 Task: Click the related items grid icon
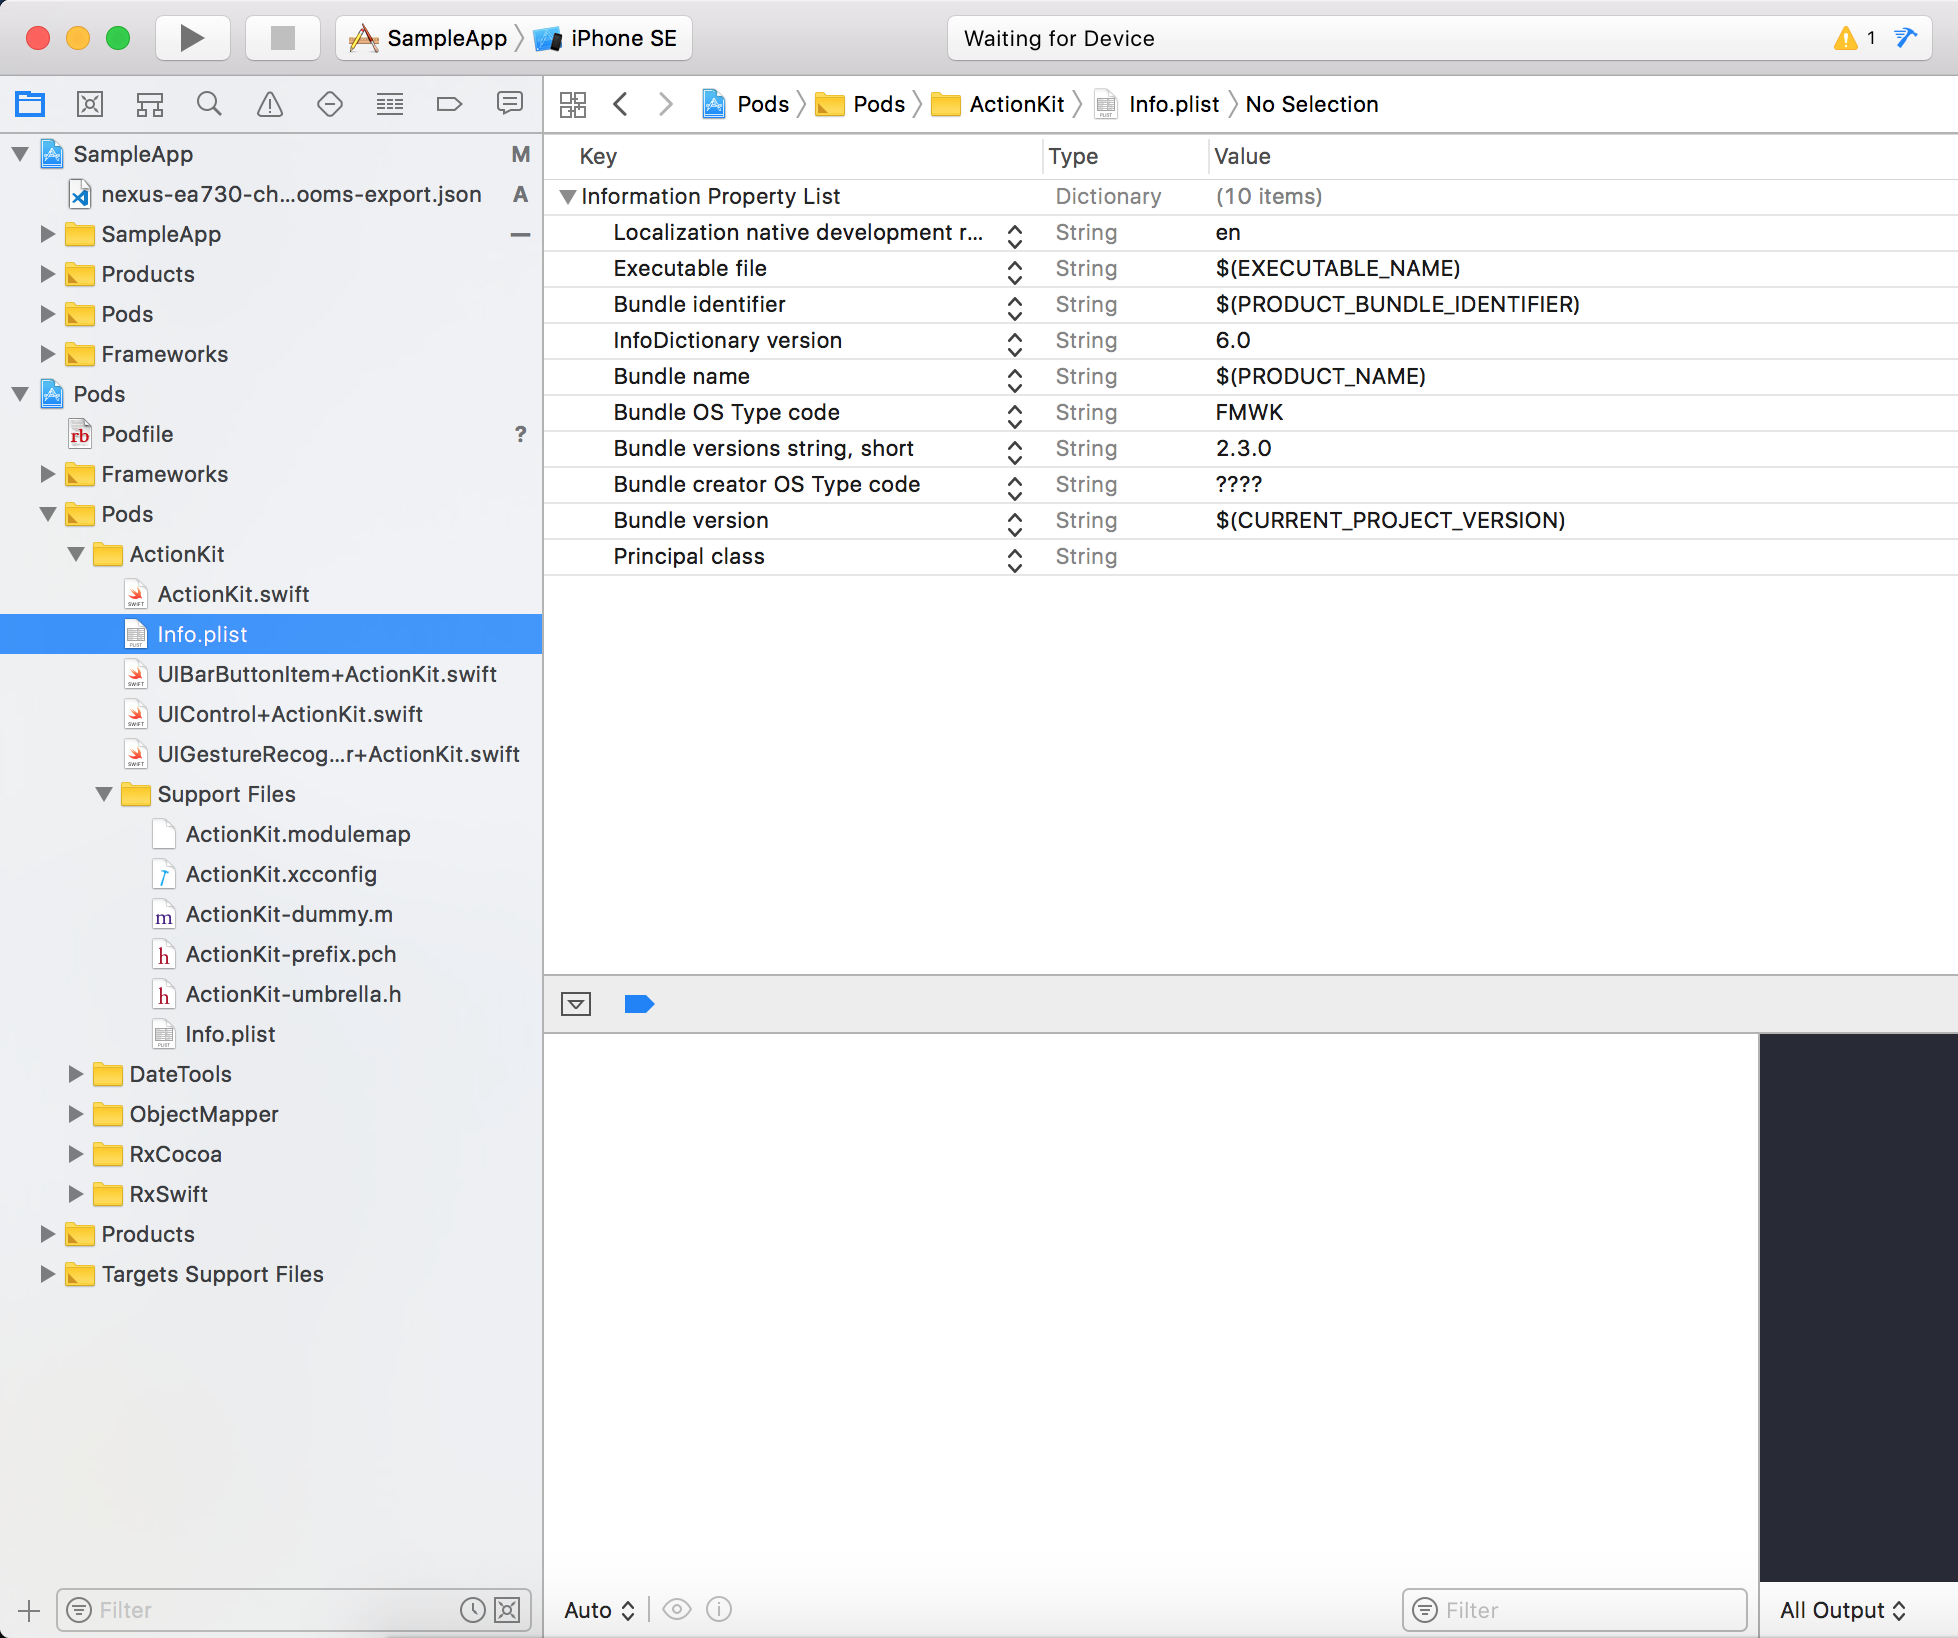click(573, 104)
